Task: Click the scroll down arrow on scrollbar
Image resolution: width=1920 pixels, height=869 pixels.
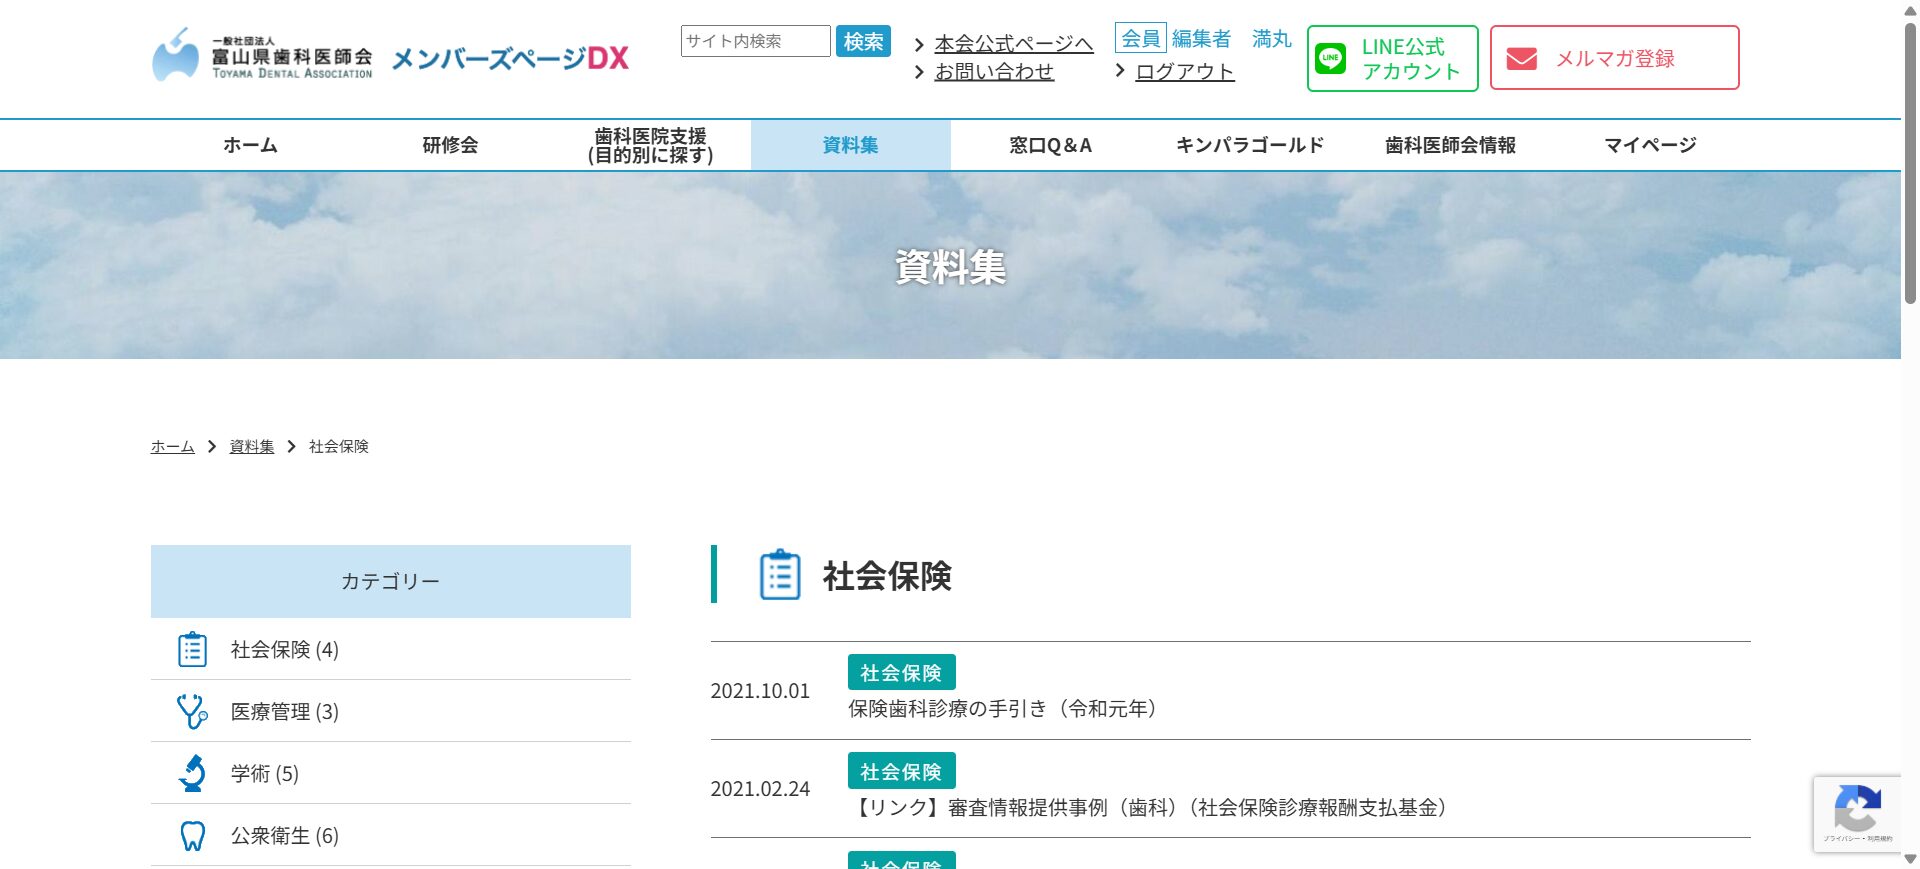Action: click(x=1910, y=859)
